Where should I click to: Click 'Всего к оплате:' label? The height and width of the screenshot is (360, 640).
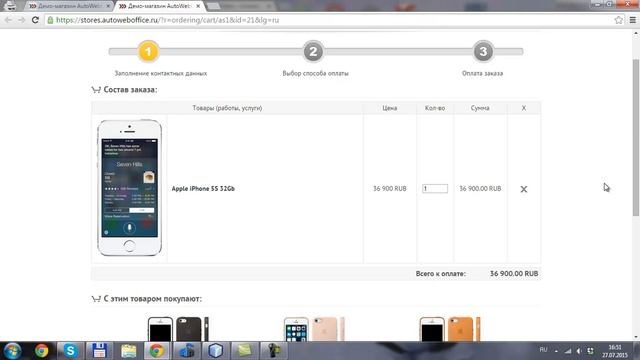[441, 273]
